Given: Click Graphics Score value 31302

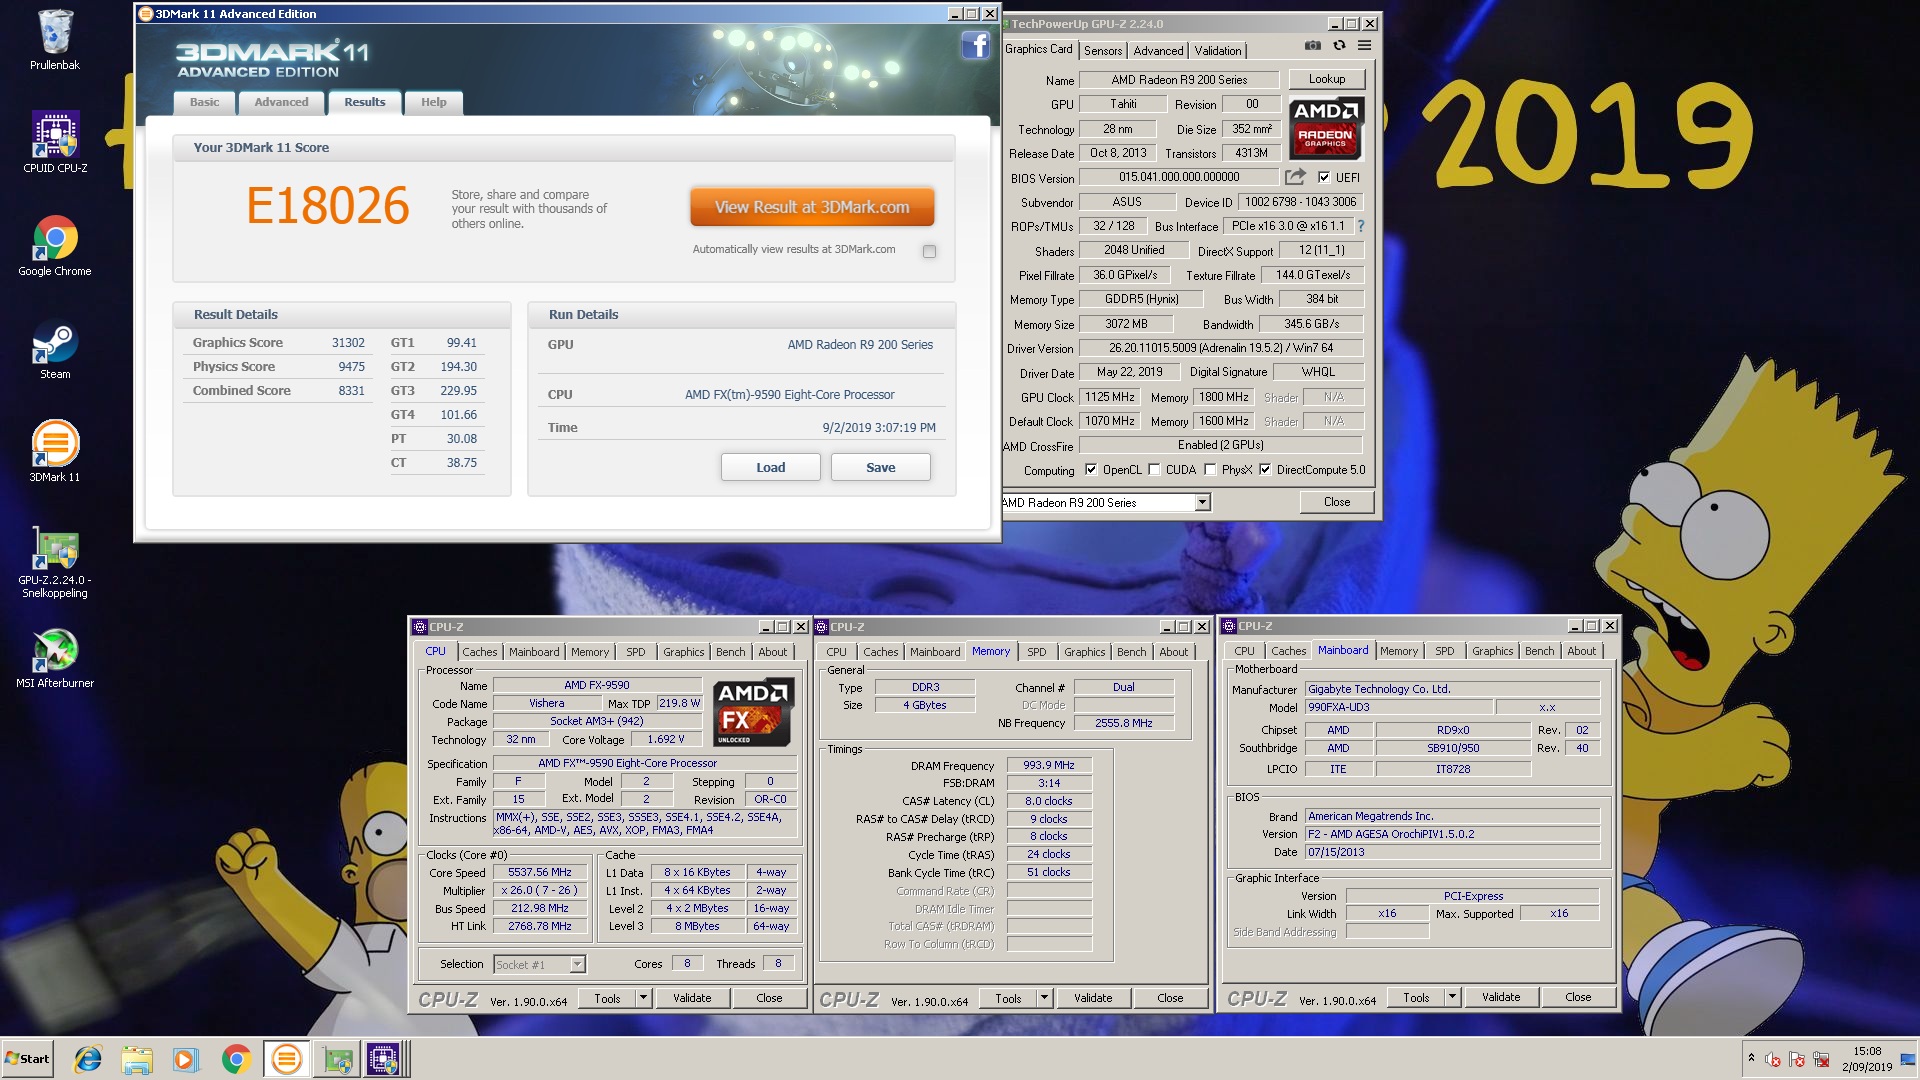Looking at the screenshot, I should 348,343.
